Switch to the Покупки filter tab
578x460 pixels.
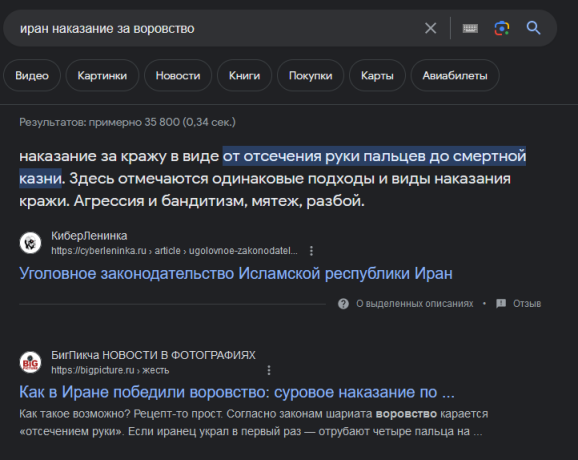(x=310, y=76)
